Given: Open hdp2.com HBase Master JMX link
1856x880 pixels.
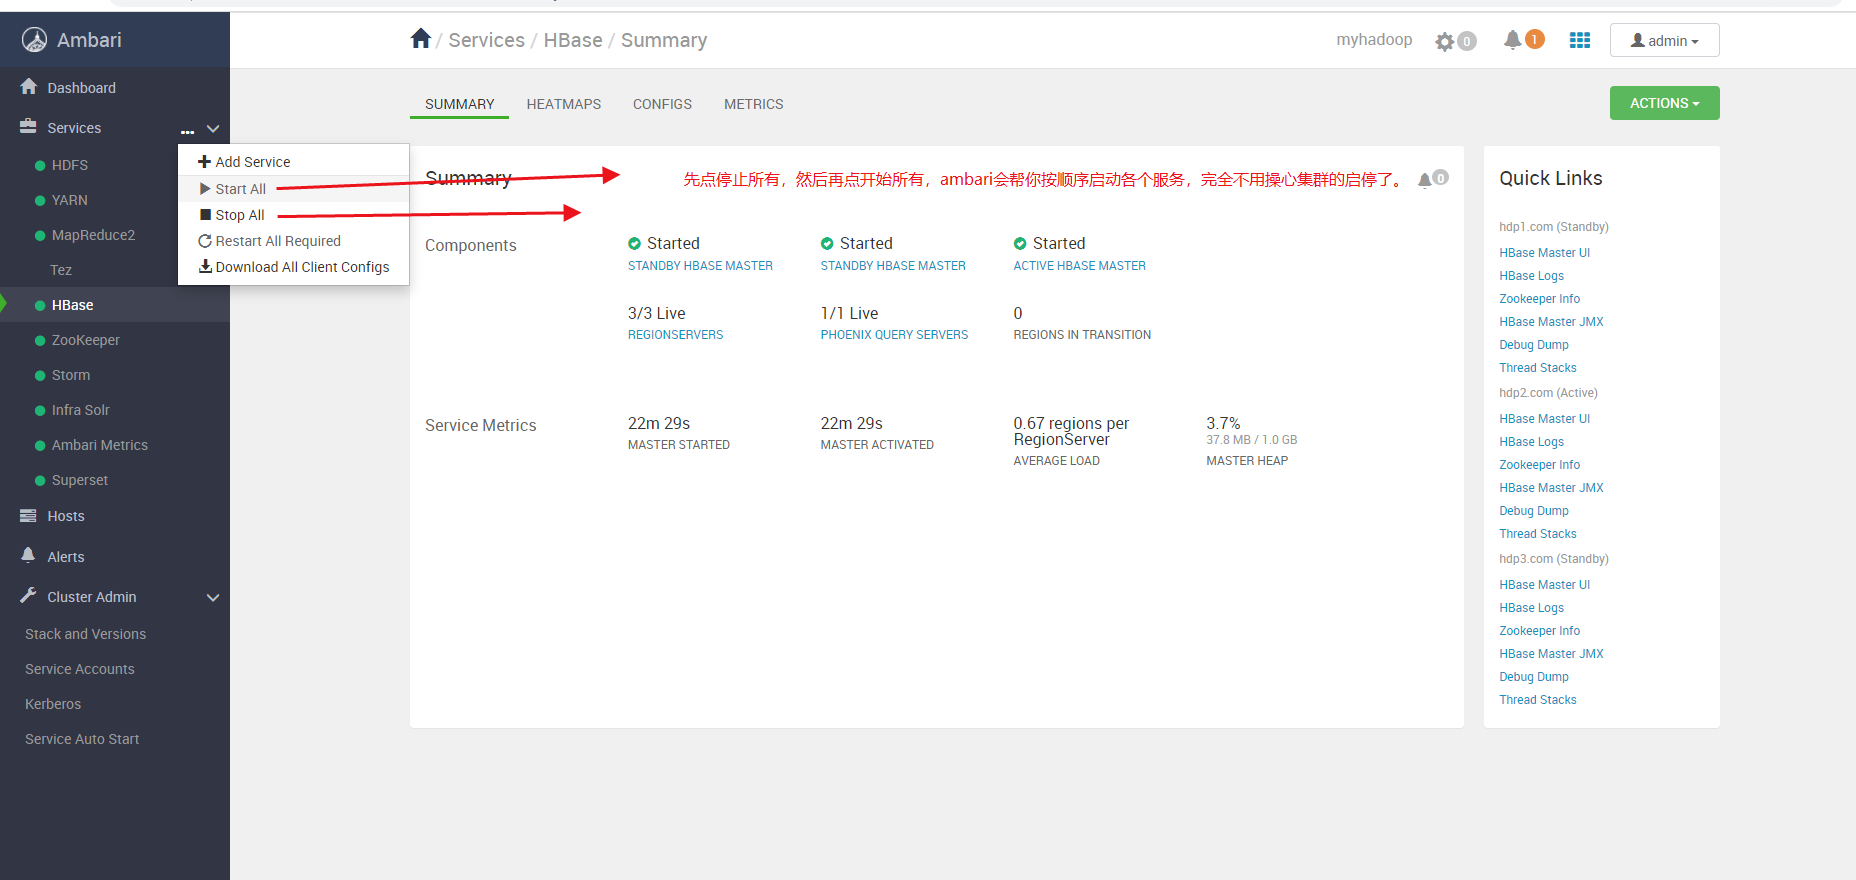Looking at the screenshot, I should tap(1551, 488).
